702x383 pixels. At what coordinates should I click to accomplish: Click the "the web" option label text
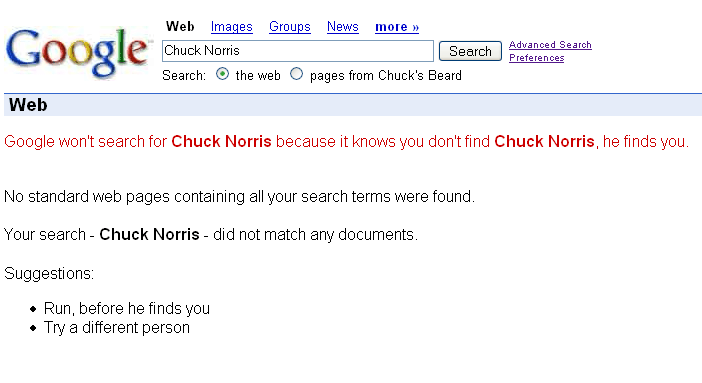point(258,75)
